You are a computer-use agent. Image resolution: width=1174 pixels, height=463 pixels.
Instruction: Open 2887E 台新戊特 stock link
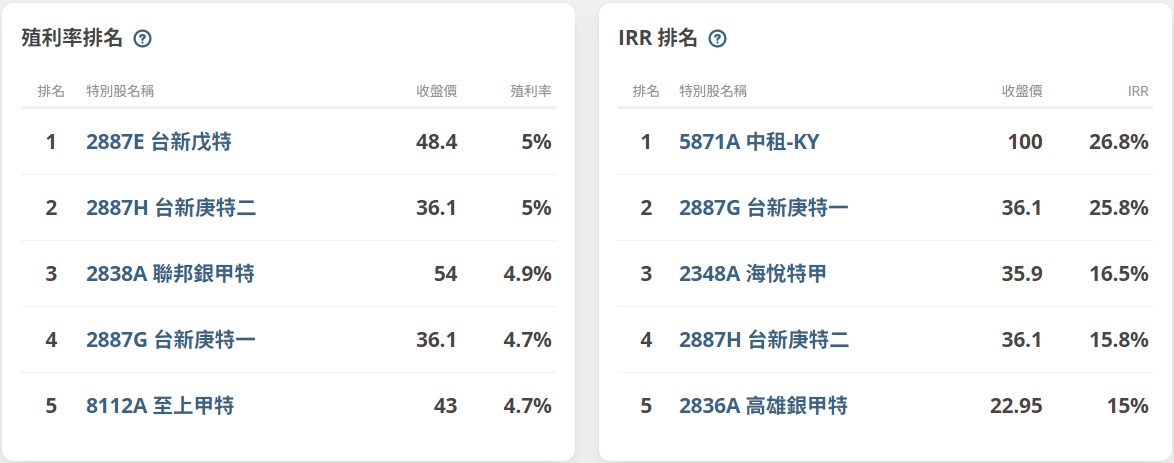click(159, 142)
